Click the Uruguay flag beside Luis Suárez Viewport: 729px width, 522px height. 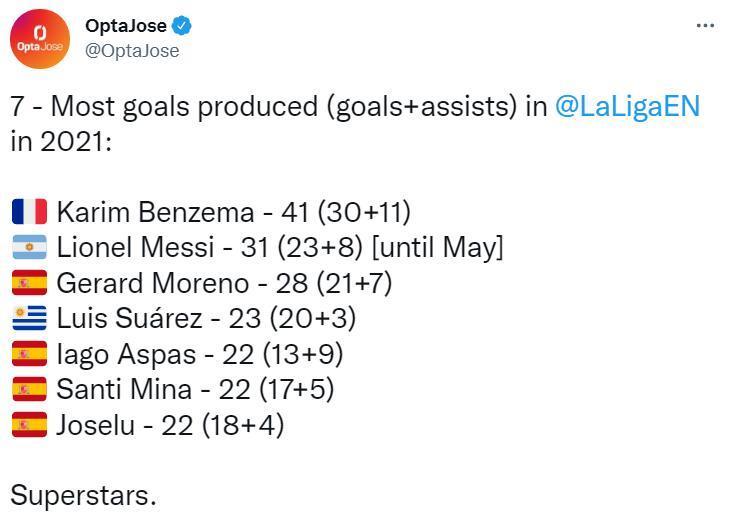pyautogui.click(x=29, y=318)
